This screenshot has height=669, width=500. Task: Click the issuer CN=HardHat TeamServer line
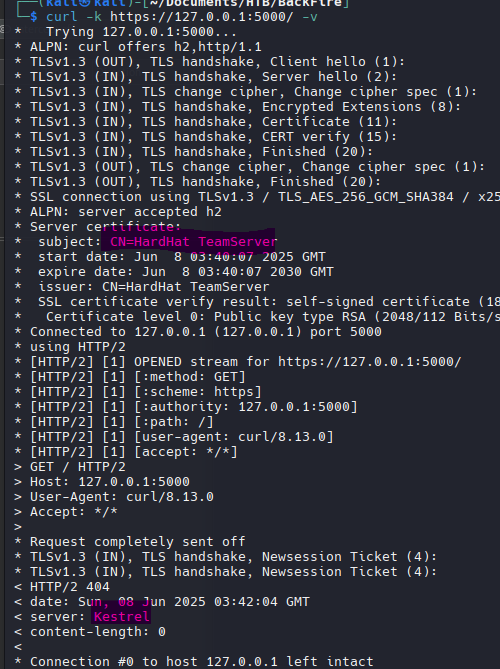click(154, 287)
